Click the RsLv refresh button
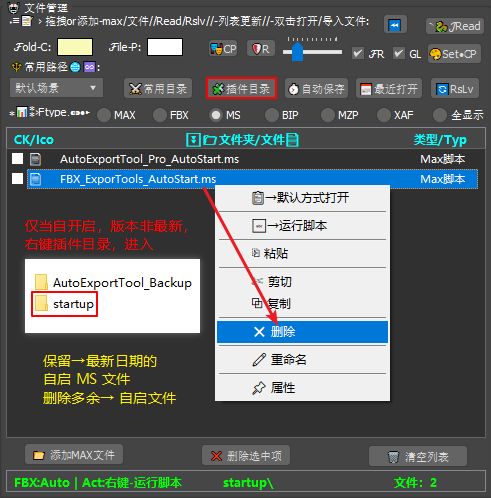The width and height of the screenshot is (491, 498). pos(455,89)
